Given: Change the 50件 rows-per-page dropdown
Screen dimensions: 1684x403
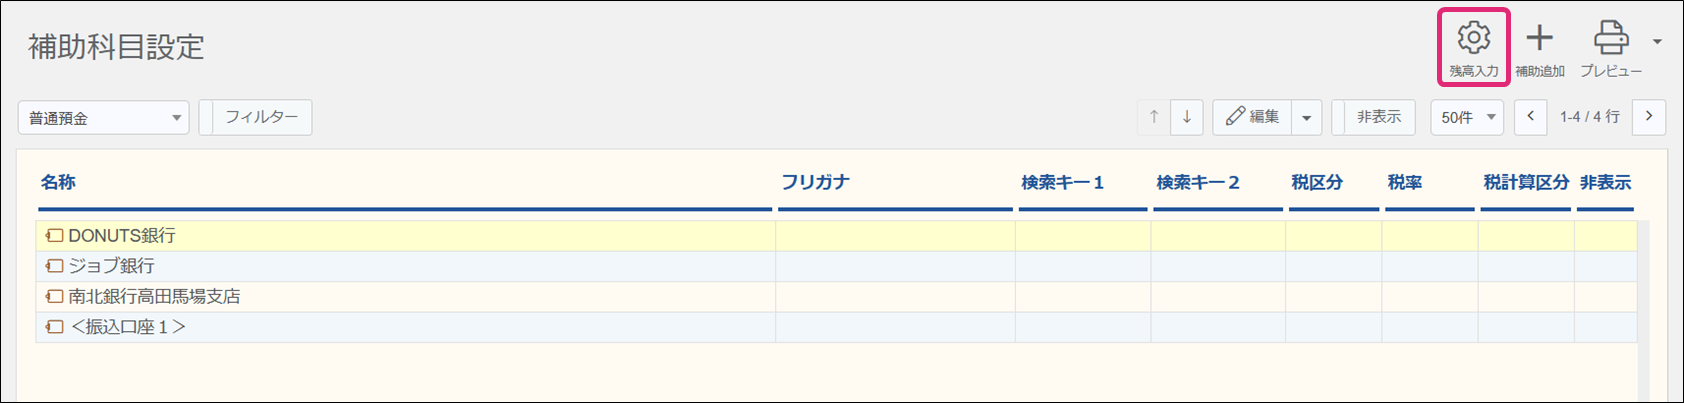Looking at the screenshot, I should [1467, 117].
